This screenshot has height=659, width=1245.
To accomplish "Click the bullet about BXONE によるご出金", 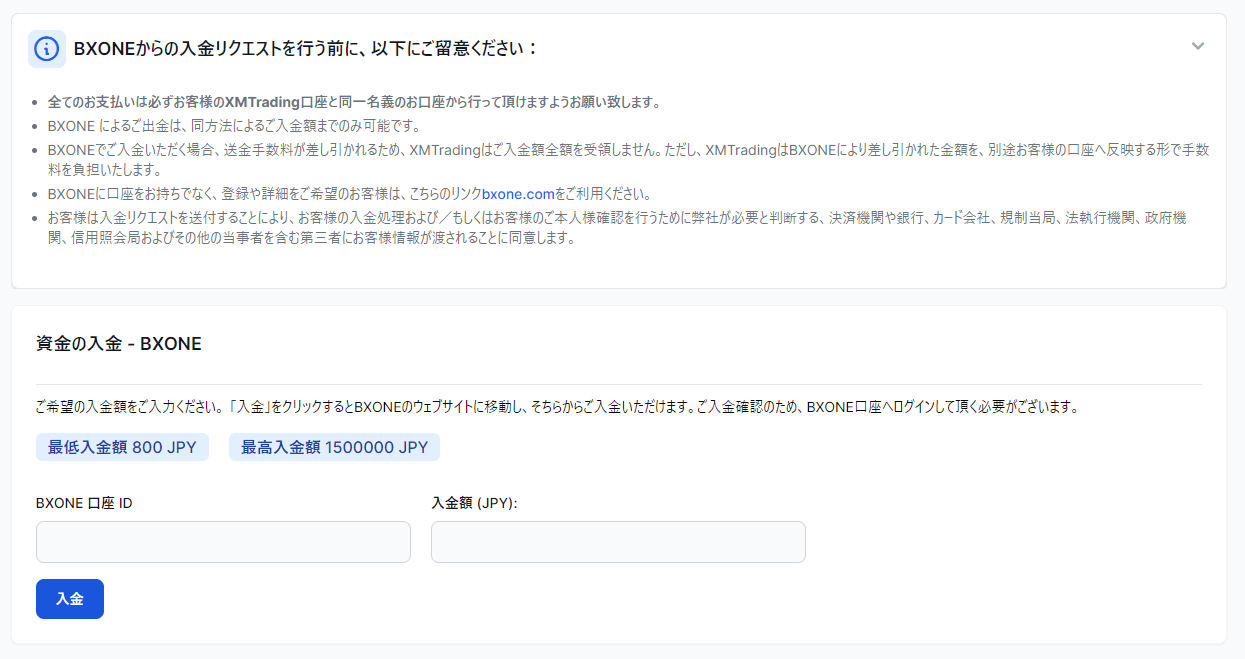I will click(x=234, y=126).
